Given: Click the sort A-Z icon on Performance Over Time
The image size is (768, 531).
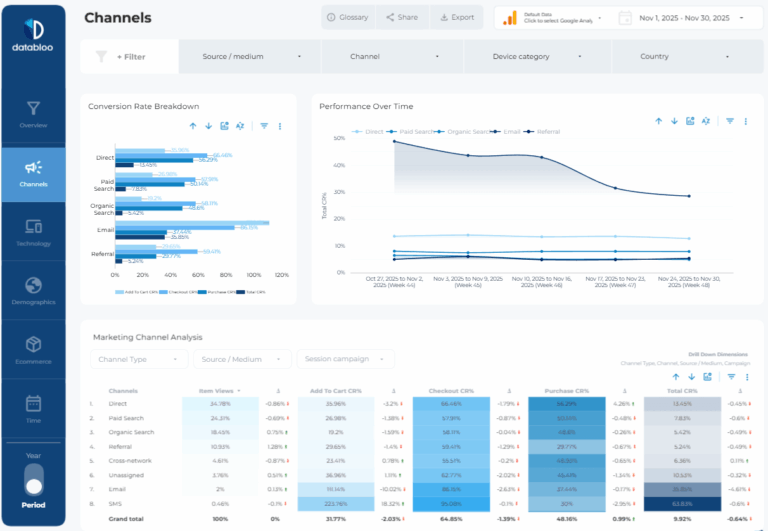Looking at the screenshot, I should click(x=706, y=121).
